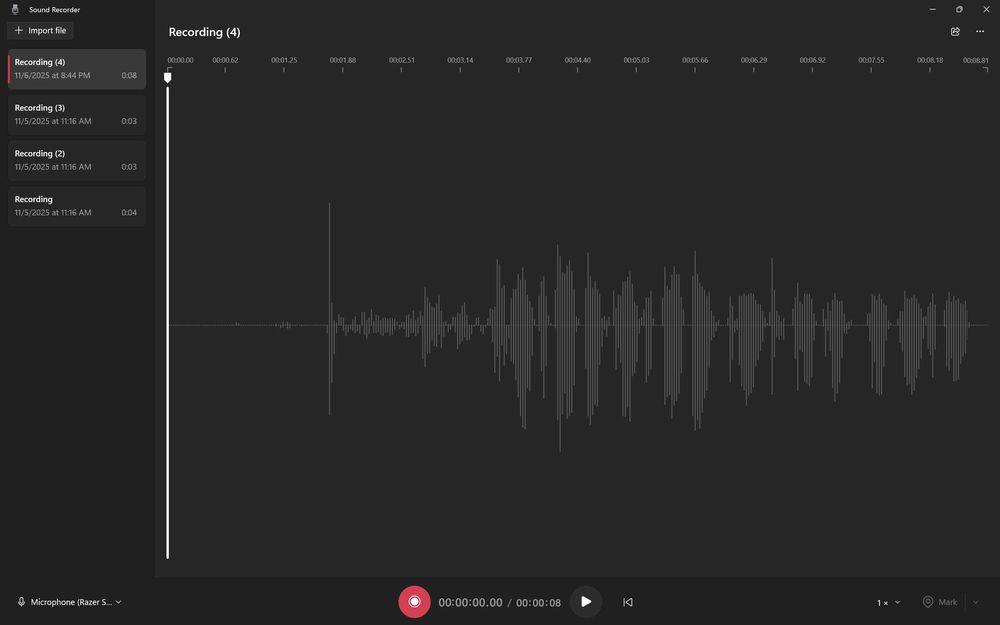
Task: Click the total duration 00:00:08 text
Action: 538,603
